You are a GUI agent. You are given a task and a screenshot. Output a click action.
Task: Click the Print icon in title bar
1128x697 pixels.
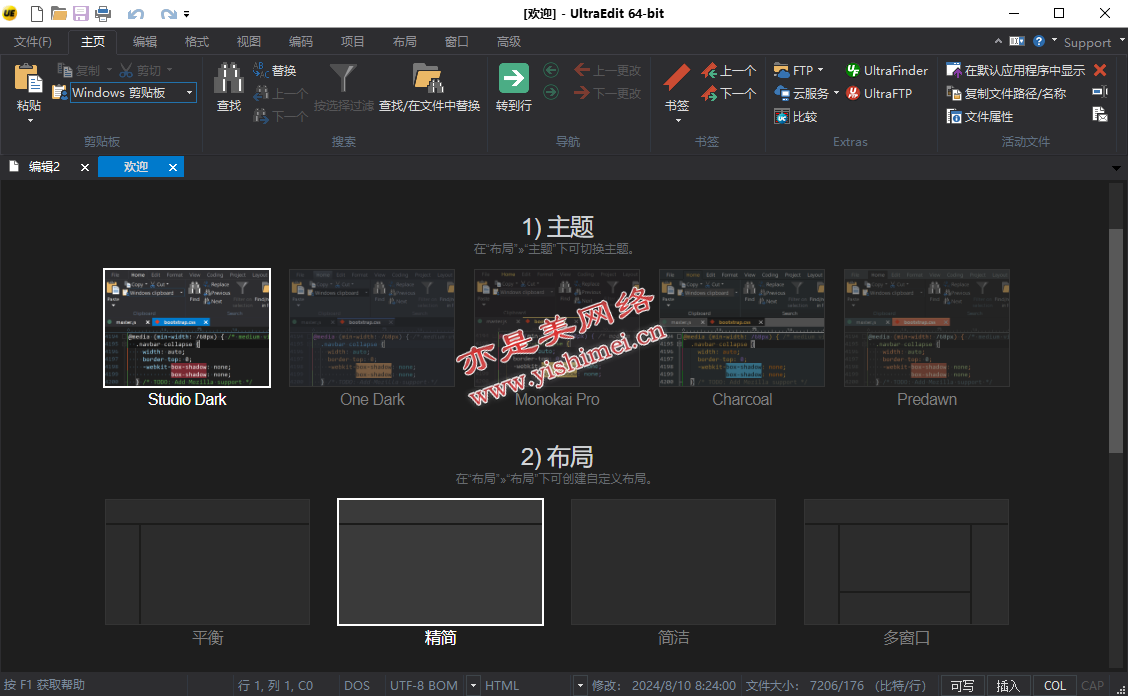(103, 13)
